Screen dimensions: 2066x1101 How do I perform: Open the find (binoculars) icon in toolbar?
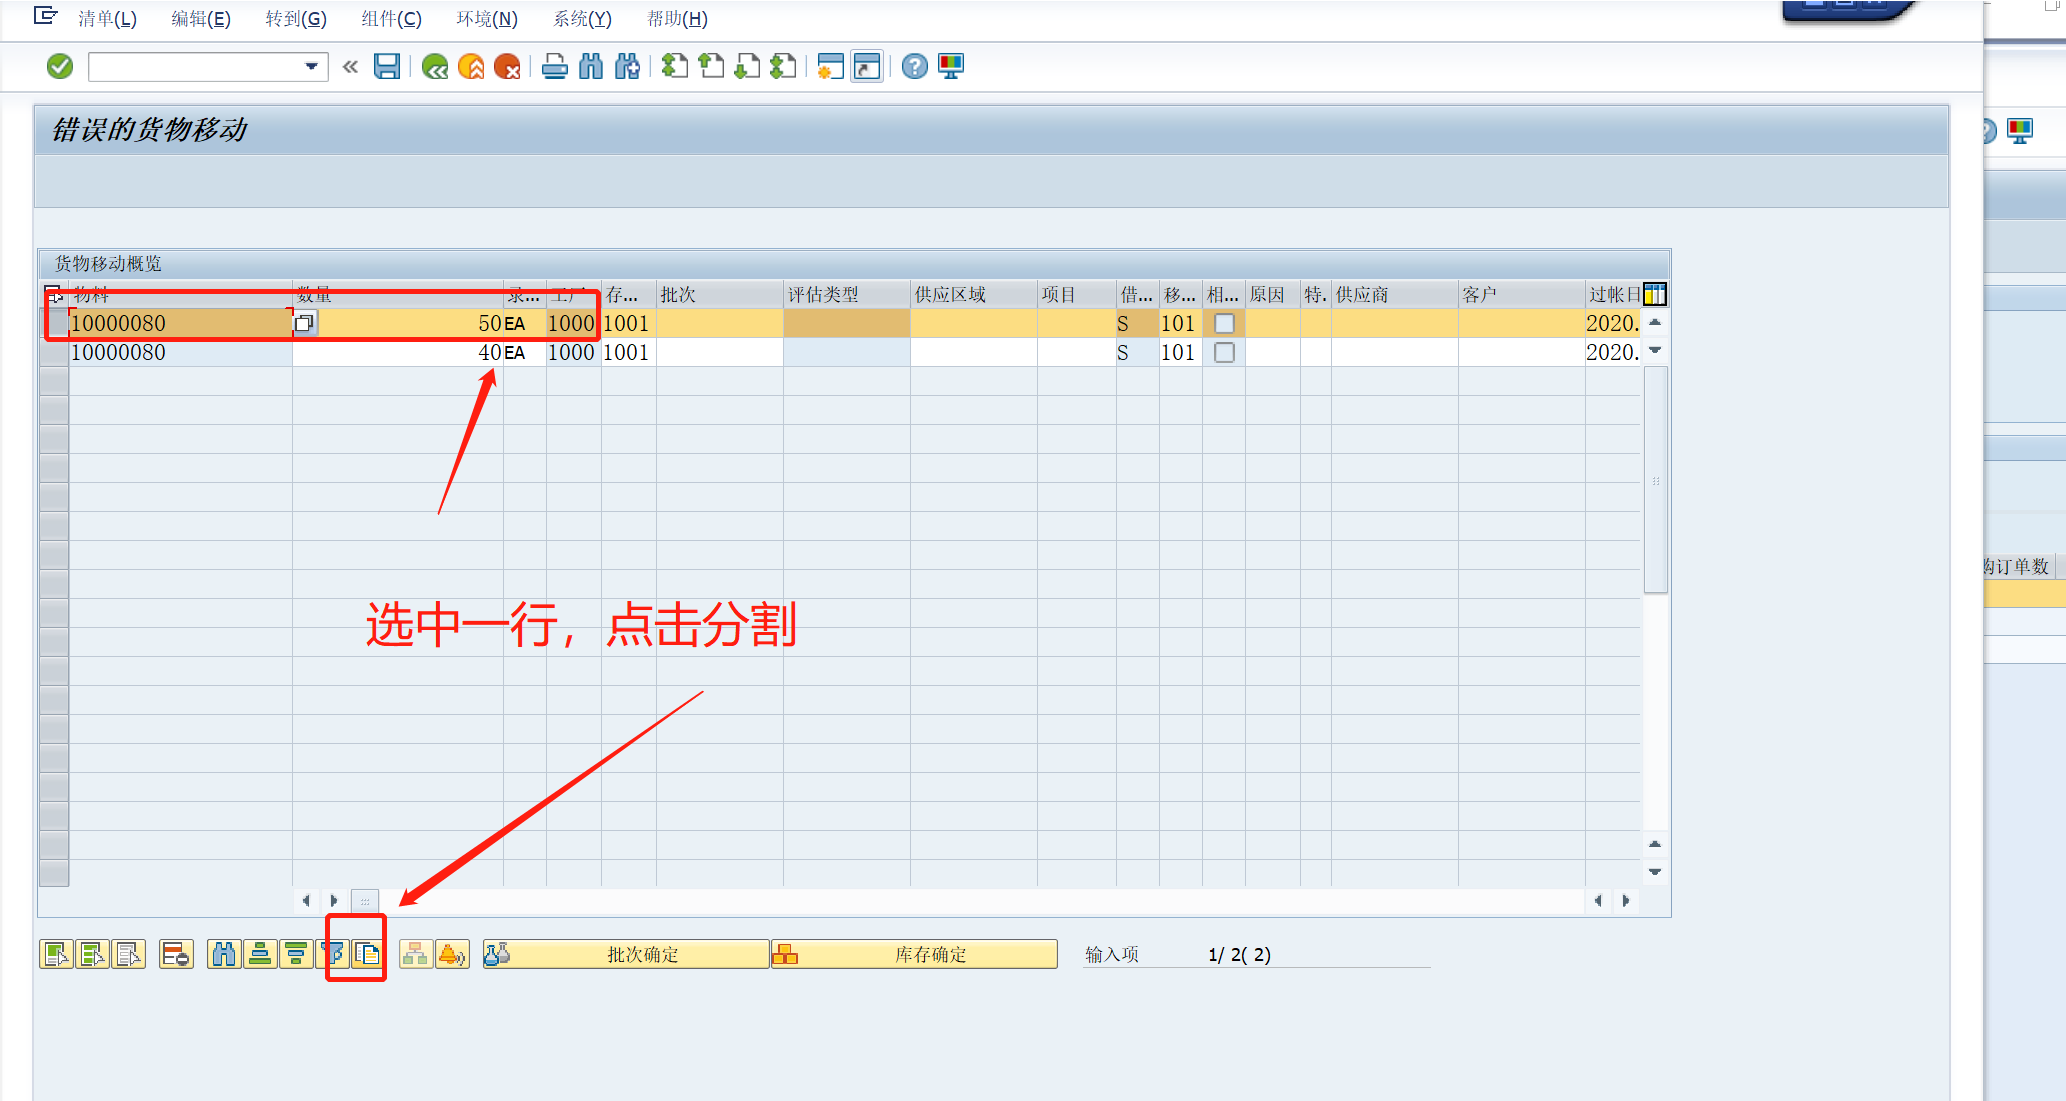pyautogui.click(x=591, y=66)
